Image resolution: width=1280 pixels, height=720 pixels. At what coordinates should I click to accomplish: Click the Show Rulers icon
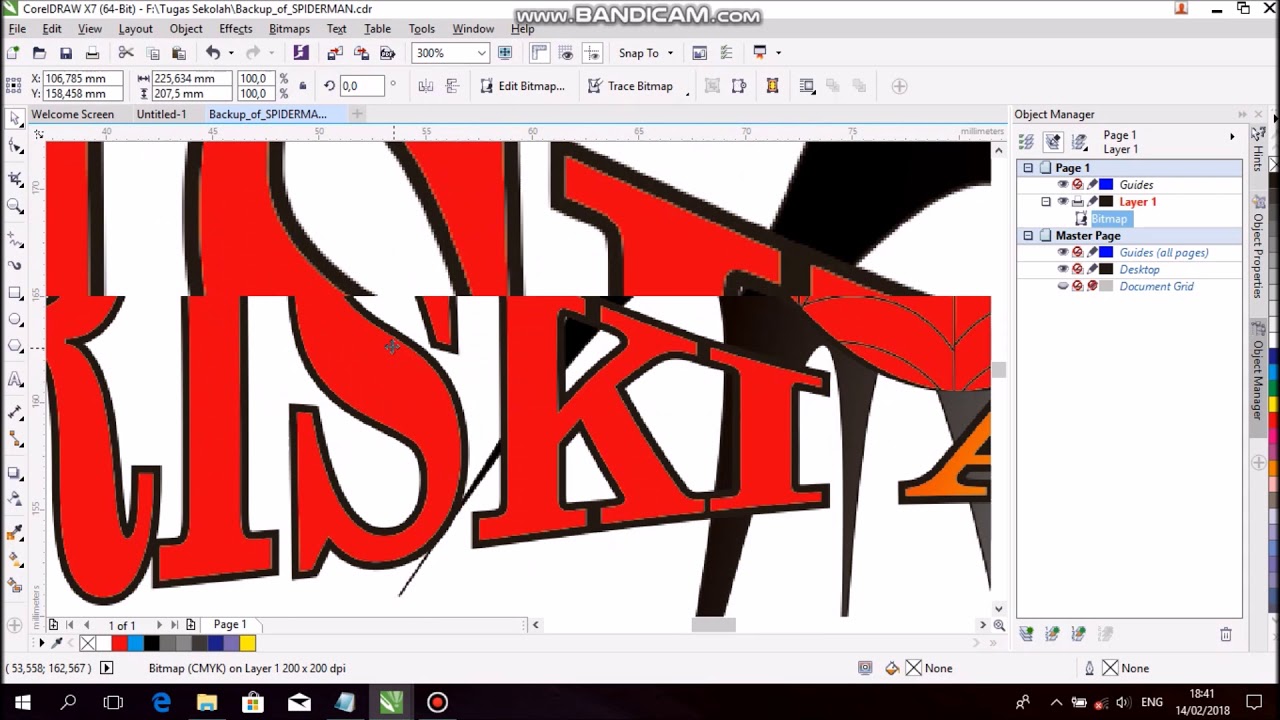pyautogui.click(x=539, y=53)
